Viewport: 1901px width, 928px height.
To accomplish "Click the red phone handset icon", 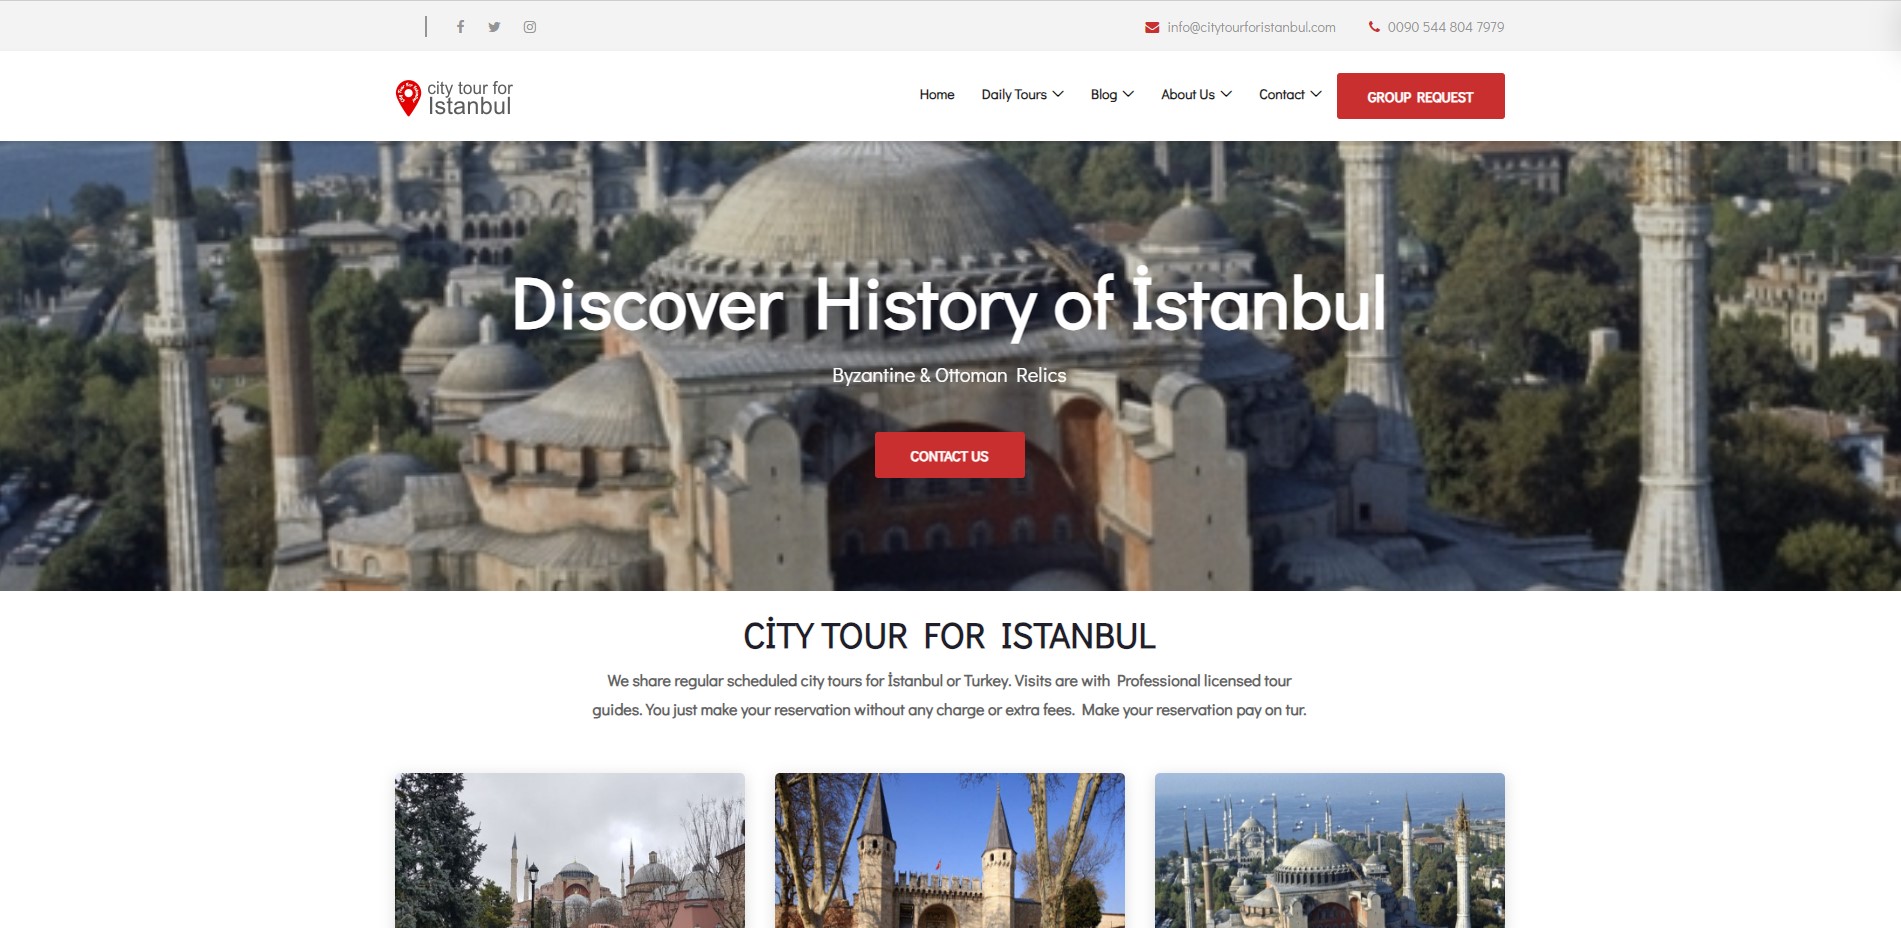I will (1374, 27).
